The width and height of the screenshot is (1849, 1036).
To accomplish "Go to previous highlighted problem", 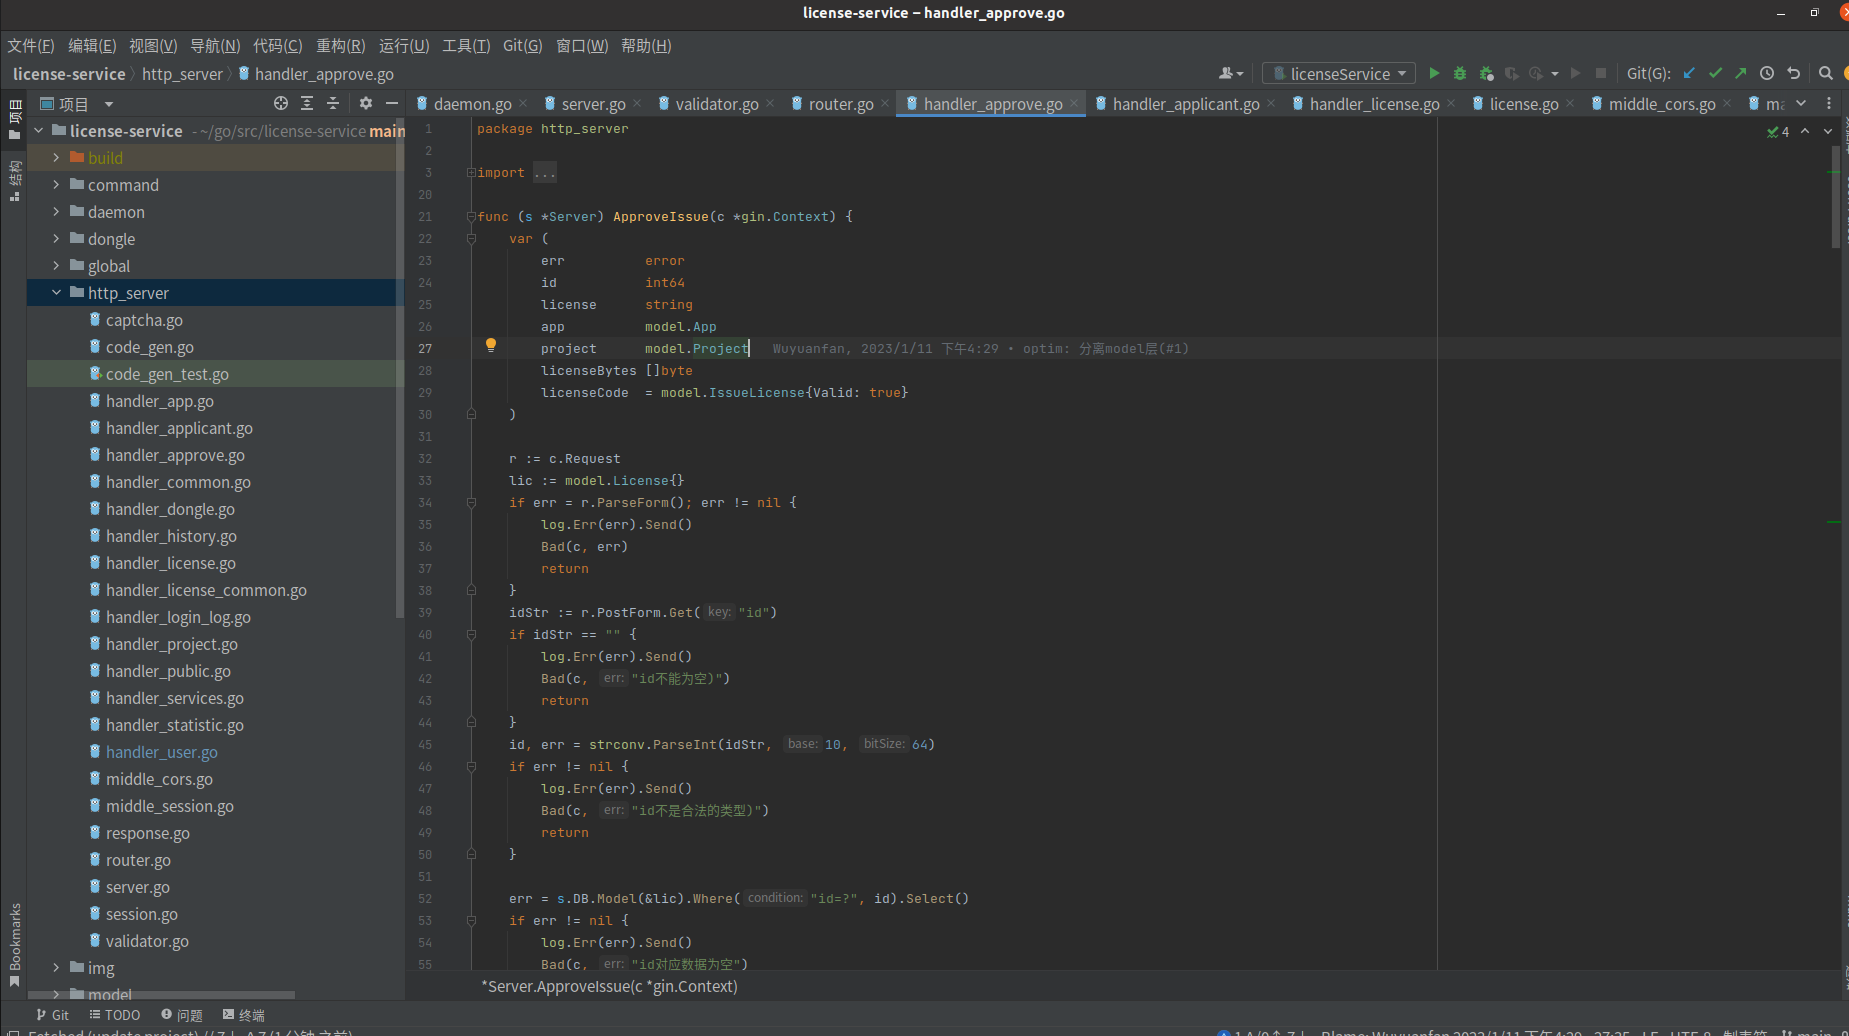I will pos(1805,132).
